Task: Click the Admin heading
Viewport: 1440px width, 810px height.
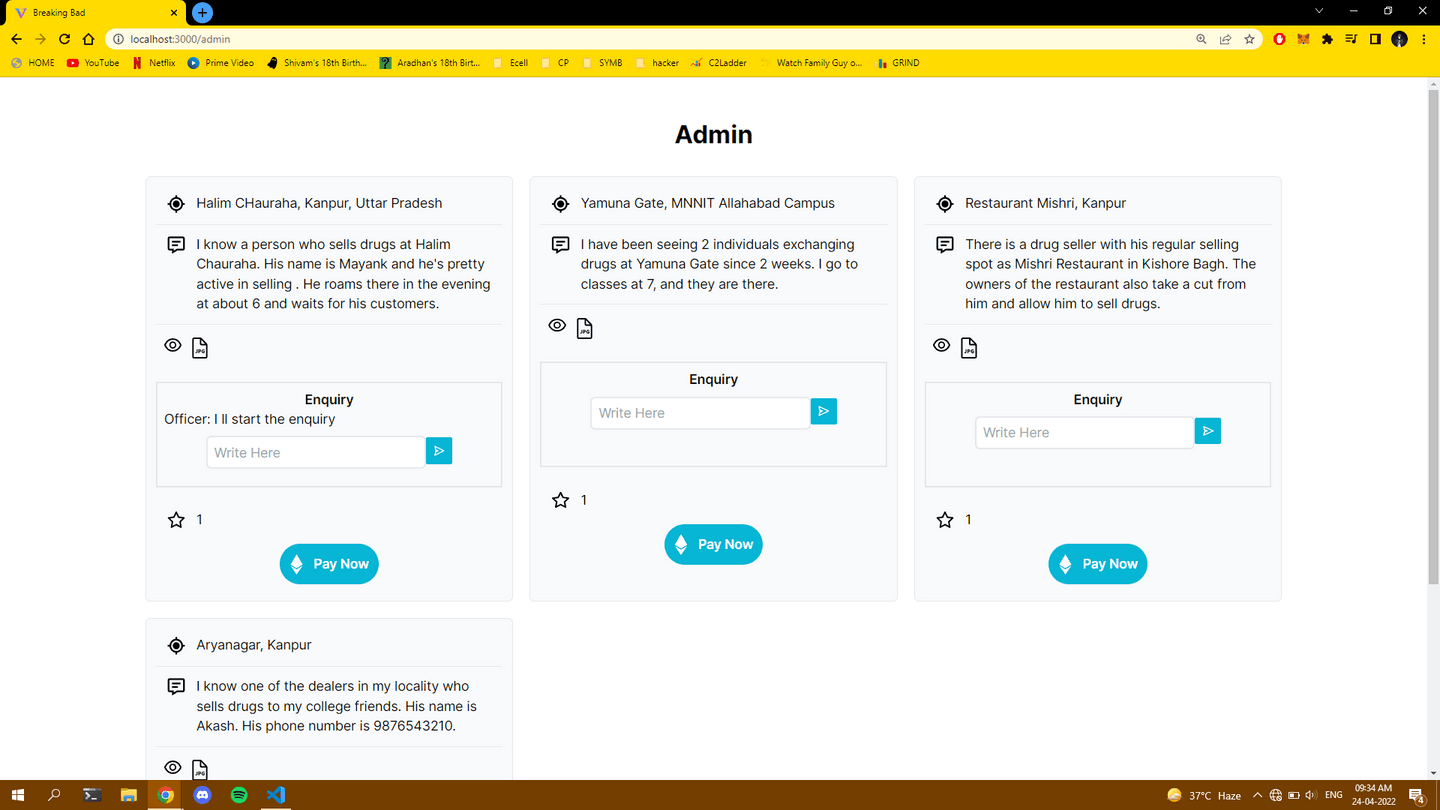Action: pyautogui.click(x=713, y=134)
